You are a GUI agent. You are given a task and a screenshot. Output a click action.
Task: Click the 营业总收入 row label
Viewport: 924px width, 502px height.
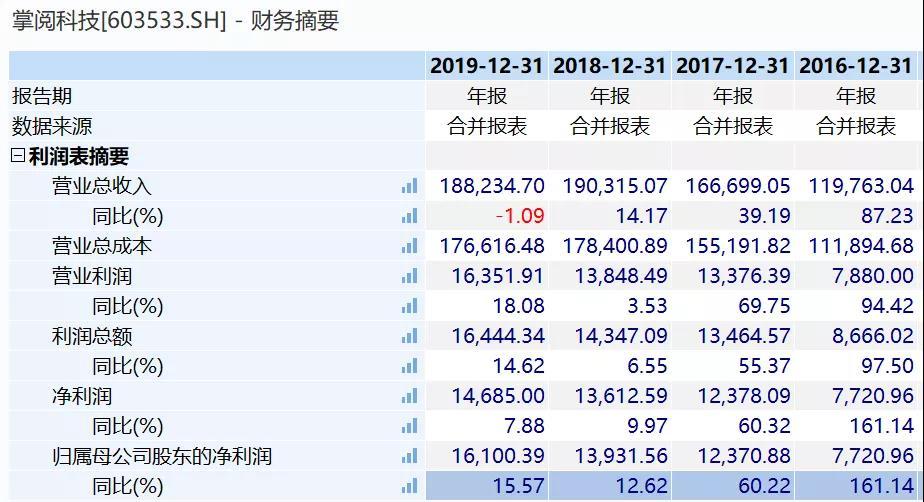[x=102, y=186]
